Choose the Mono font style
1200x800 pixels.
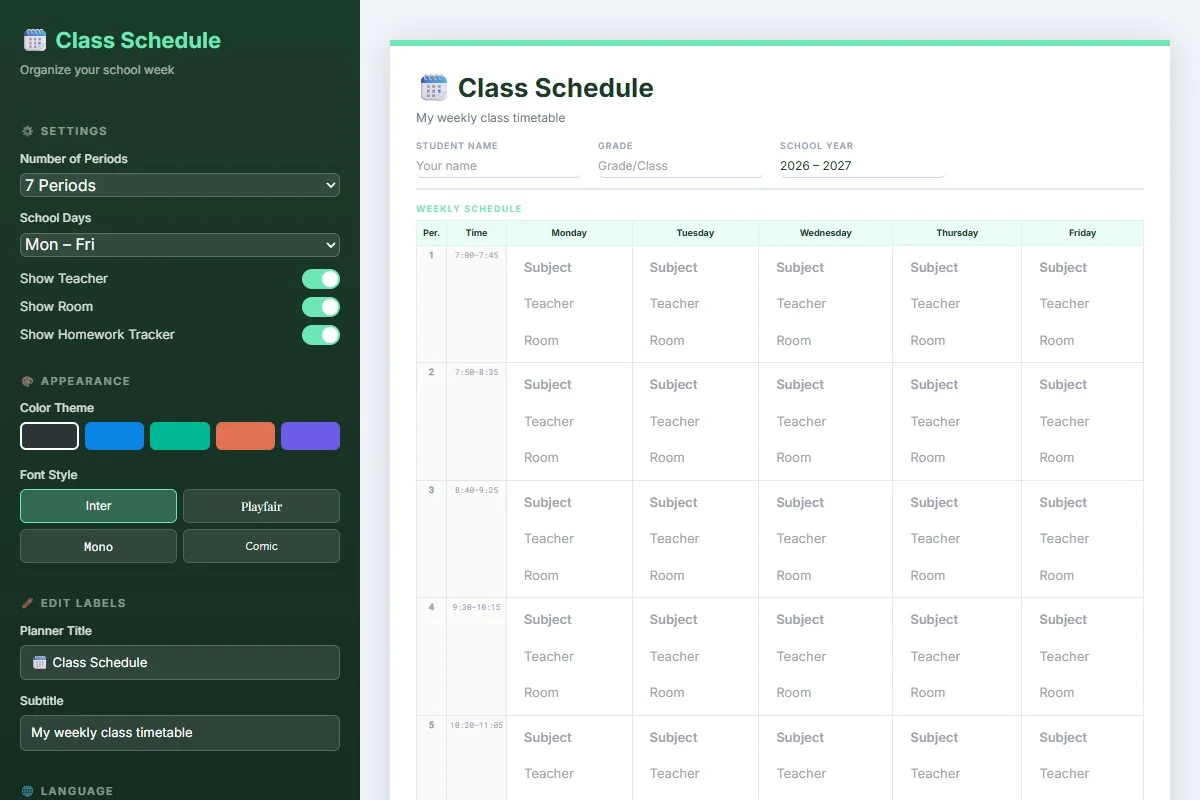98,546
